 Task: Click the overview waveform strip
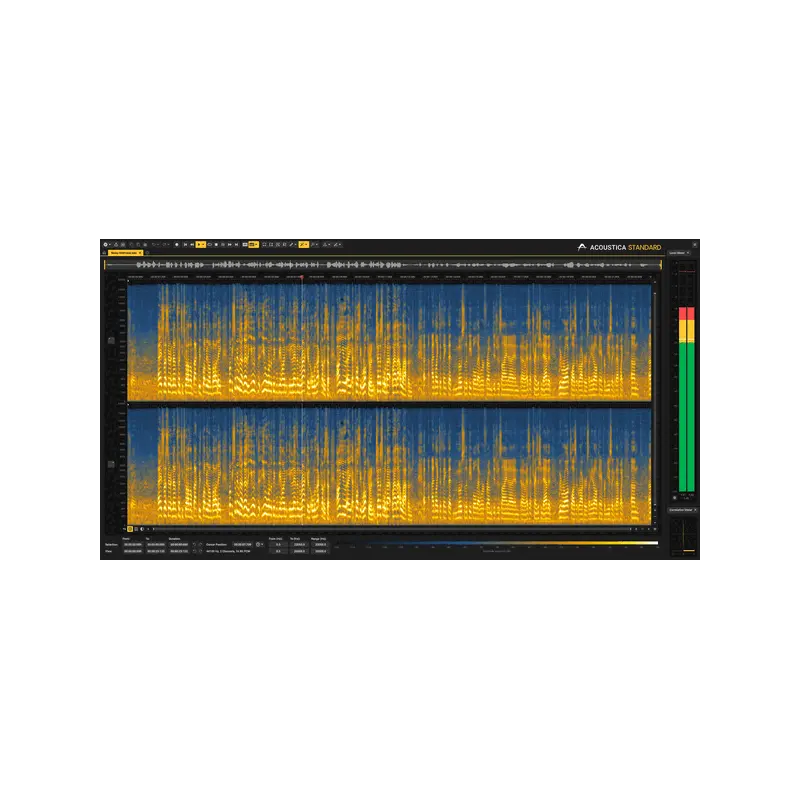[x=383, y=265]
